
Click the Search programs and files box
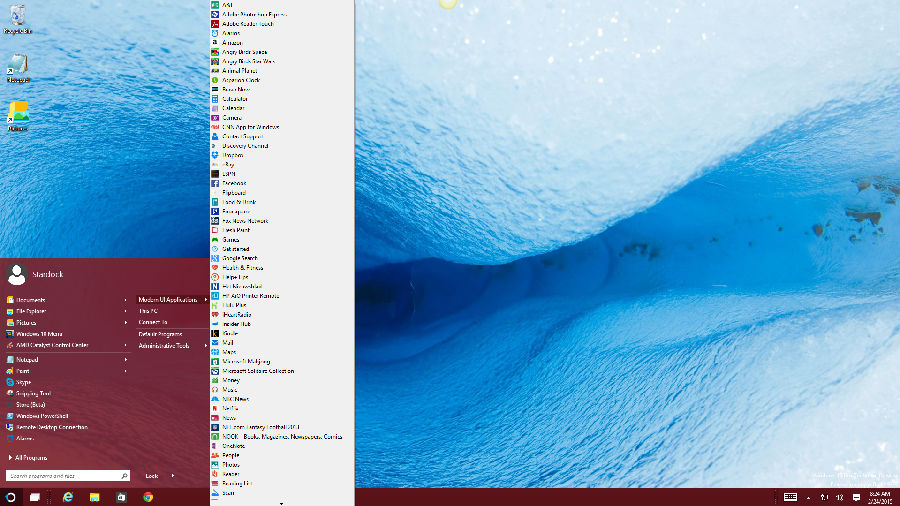[63, 476]
